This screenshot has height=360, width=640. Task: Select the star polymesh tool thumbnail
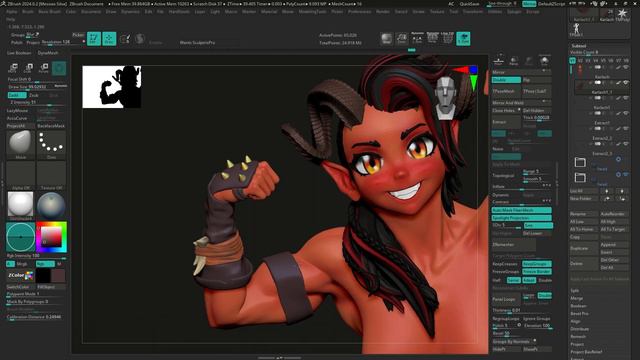point(622,13)
